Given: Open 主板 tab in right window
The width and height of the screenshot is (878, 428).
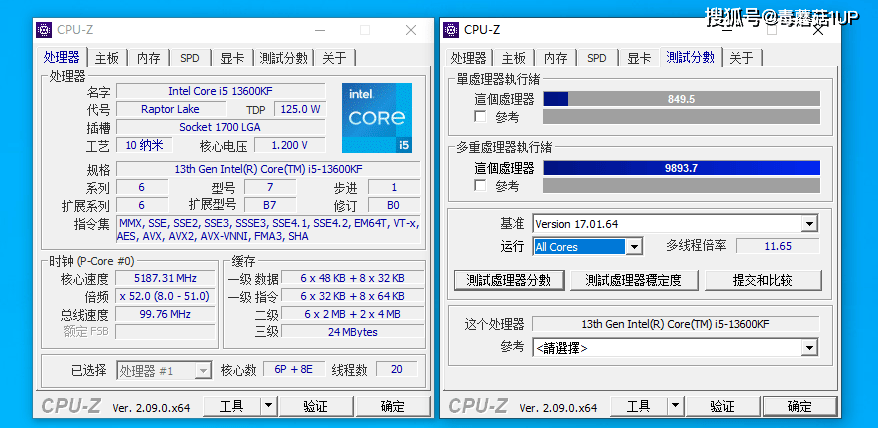Looking at the screenshot, I should point(513,58).
